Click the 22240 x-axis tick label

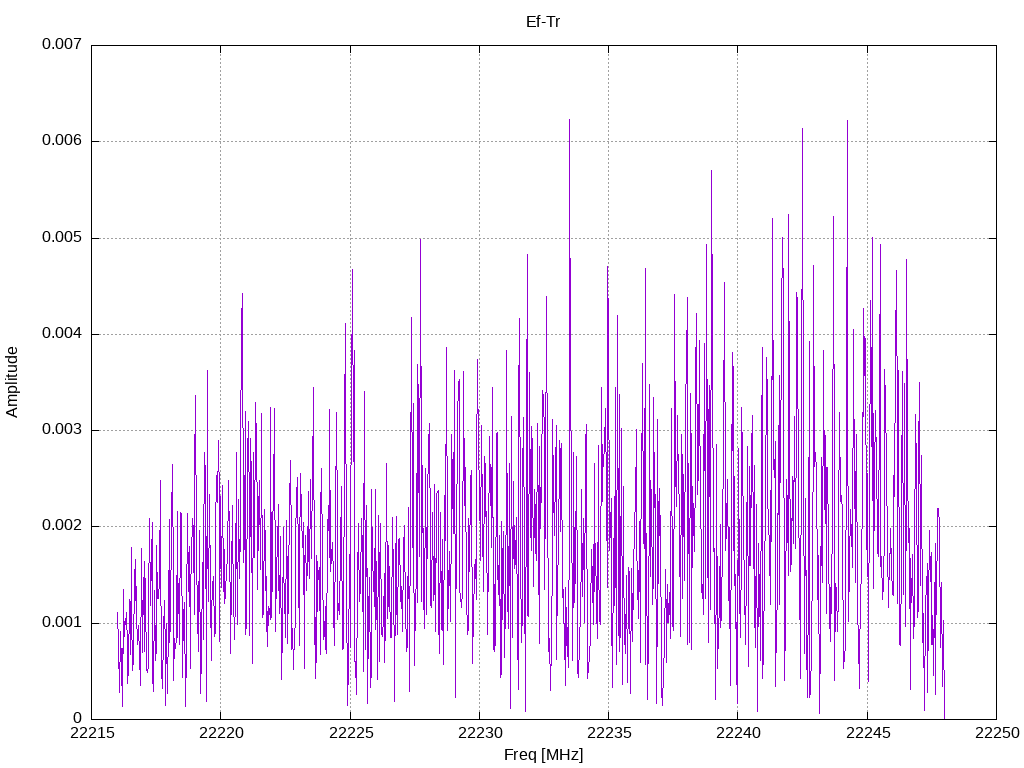tap(738, 733)
